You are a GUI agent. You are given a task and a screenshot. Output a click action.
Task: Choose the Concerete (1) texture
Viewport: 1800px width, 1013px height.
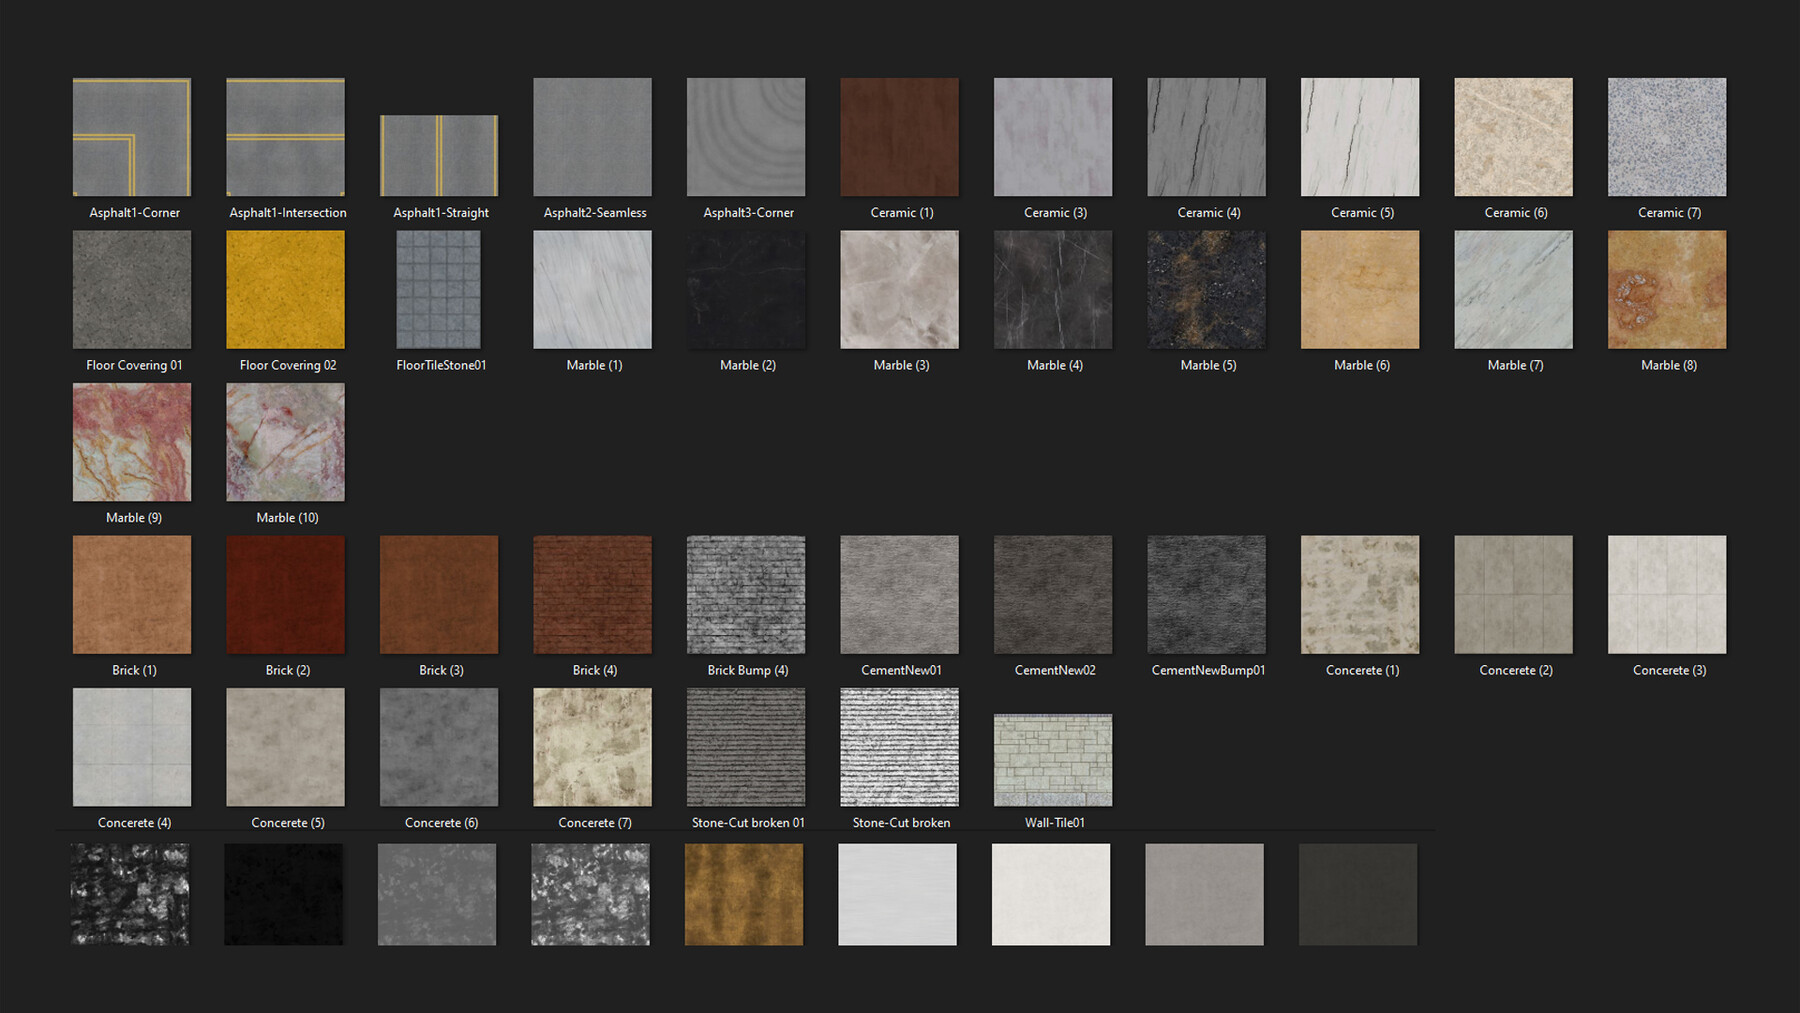(1360, 595)
